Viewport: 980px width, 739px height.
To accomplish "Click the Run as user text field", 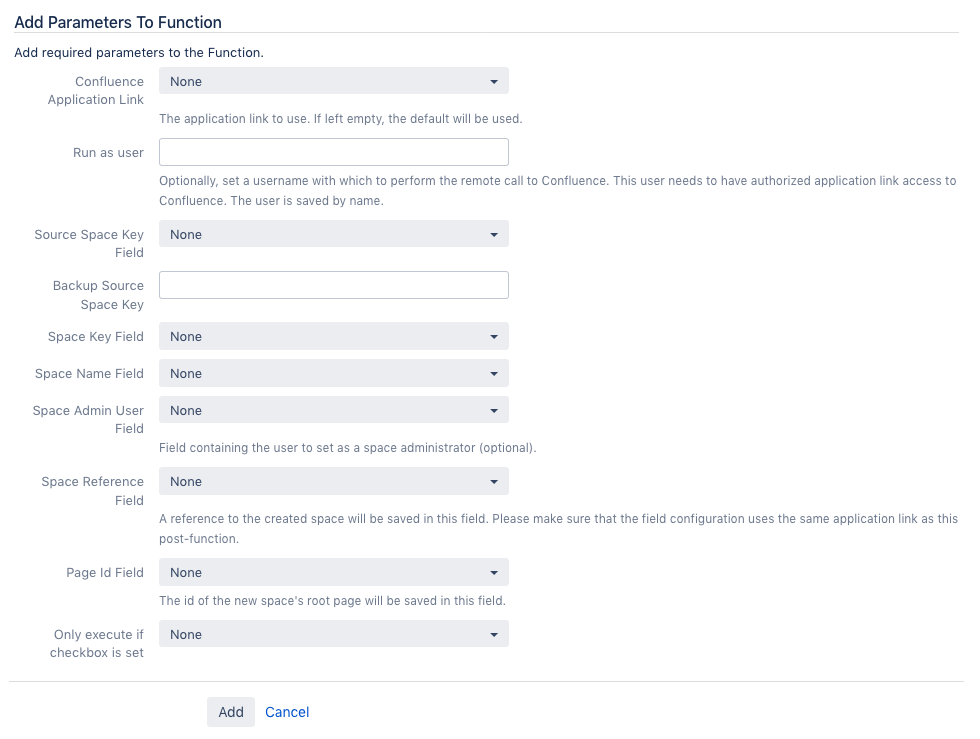I will click(x=334, y=152).
